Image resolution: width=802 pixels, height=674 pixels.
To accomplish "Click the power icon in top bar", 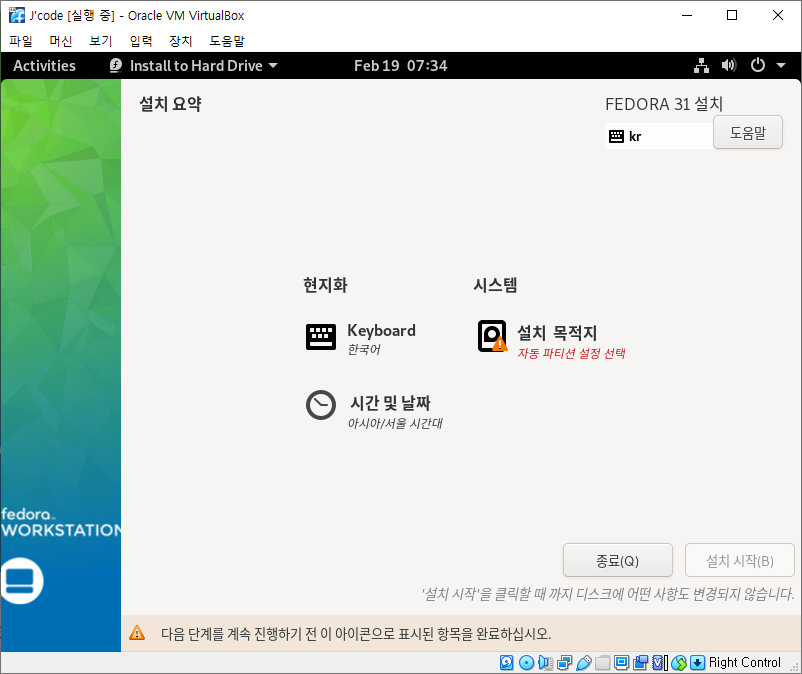I will [758, 65].
